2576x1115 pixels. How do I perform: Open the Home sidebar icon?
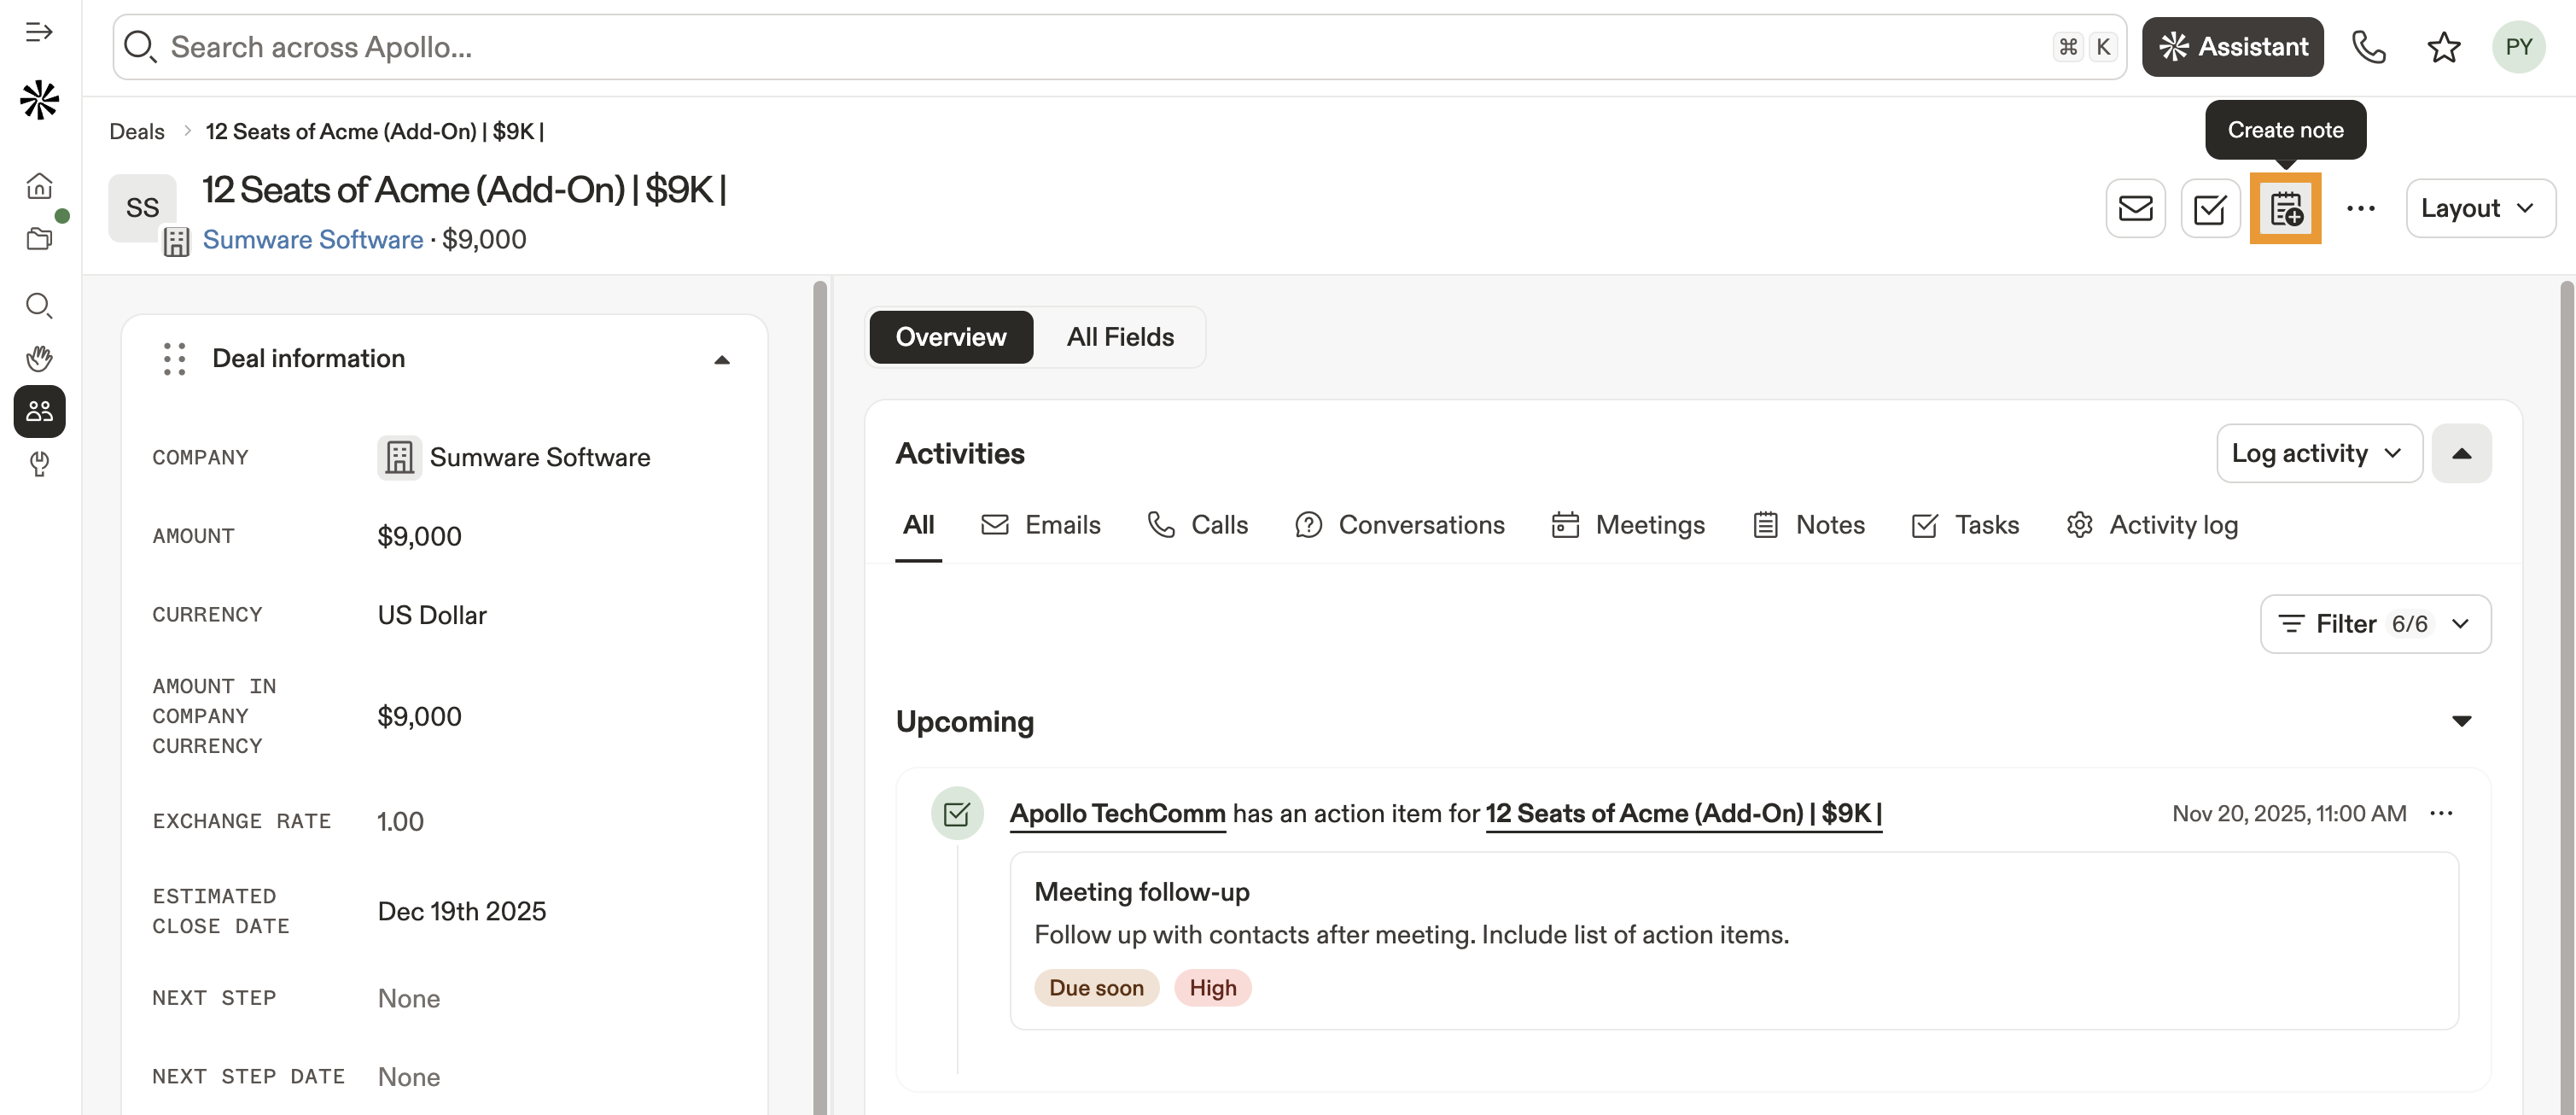[x=39, y=185]
